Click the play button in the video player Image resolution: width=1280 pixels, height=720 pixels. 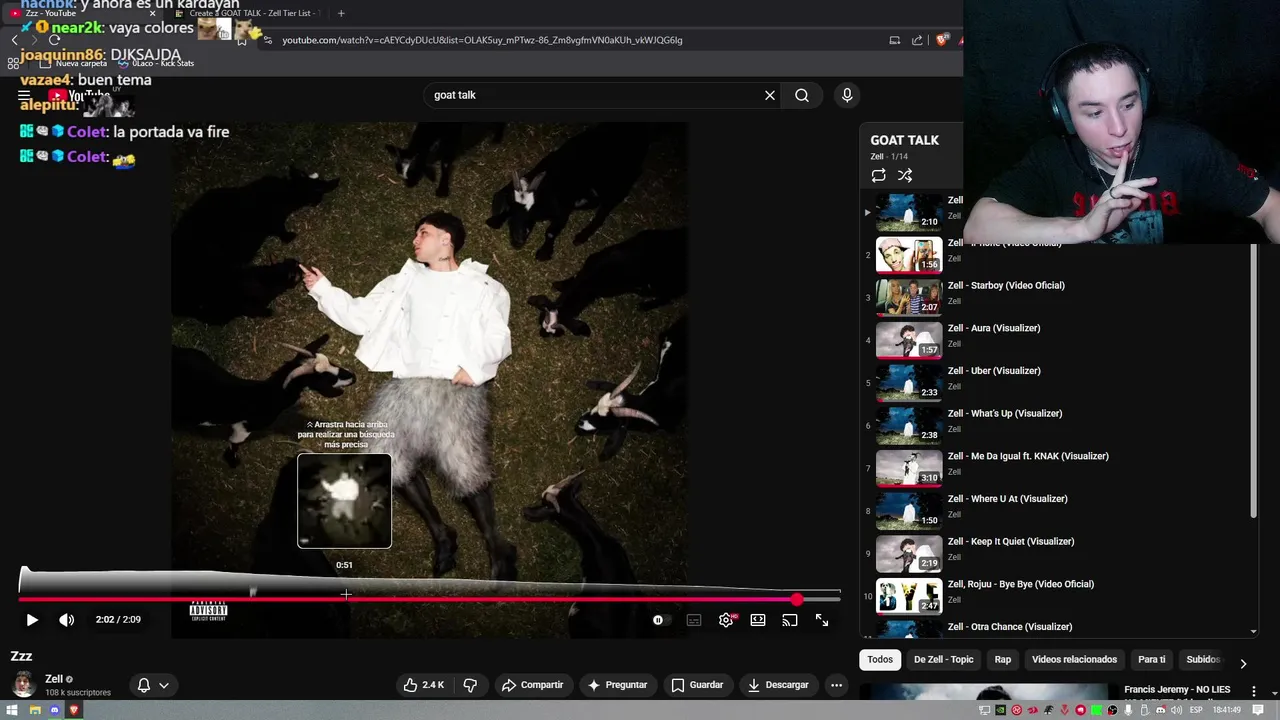point(31,620)
